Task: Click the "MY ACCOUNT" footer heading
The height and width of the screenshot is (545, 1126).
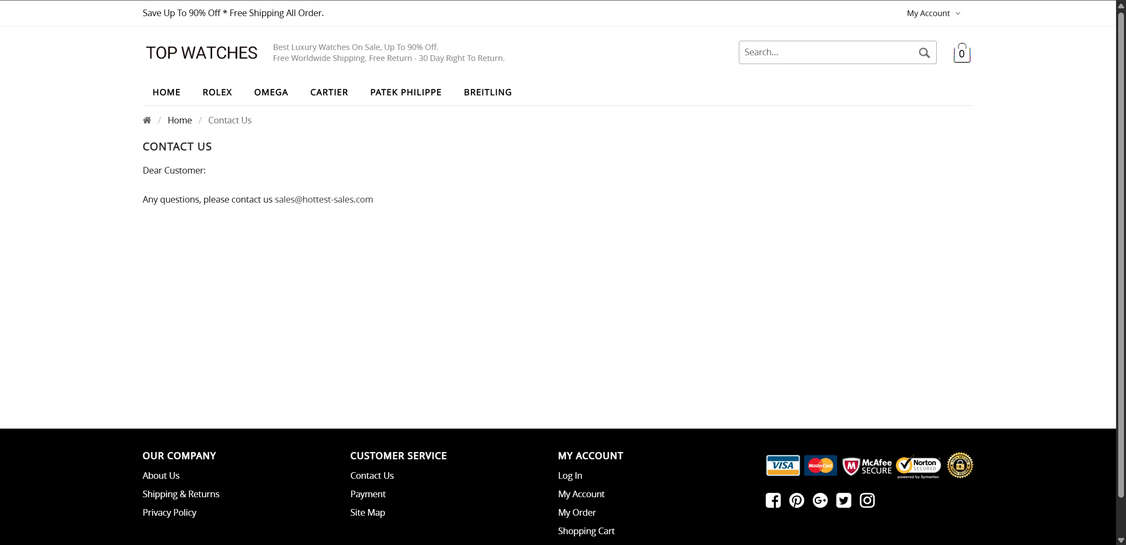Action: click(x=590, y=456)
